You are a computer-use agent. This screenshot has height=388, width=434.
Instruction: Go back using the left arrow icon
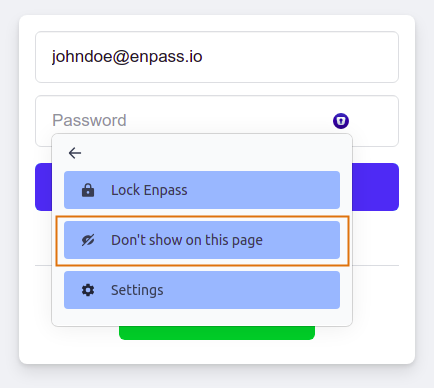(x=75, y=153)
